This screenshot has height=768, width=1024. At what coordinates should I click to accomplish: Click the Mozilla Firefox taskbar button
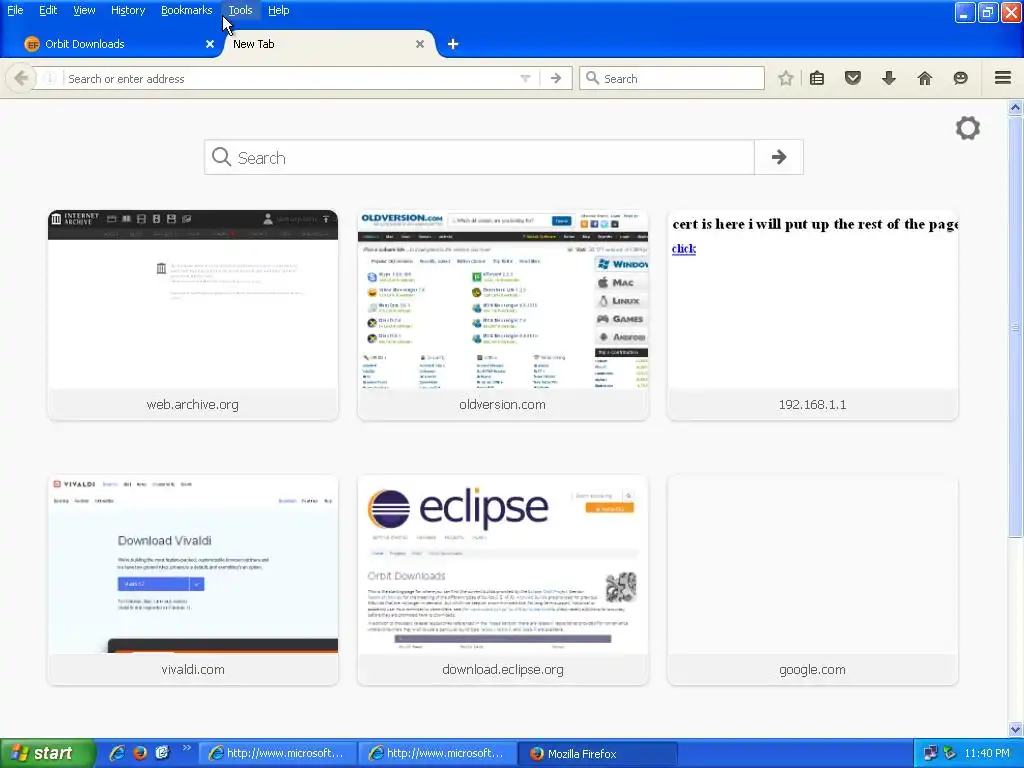598,753
